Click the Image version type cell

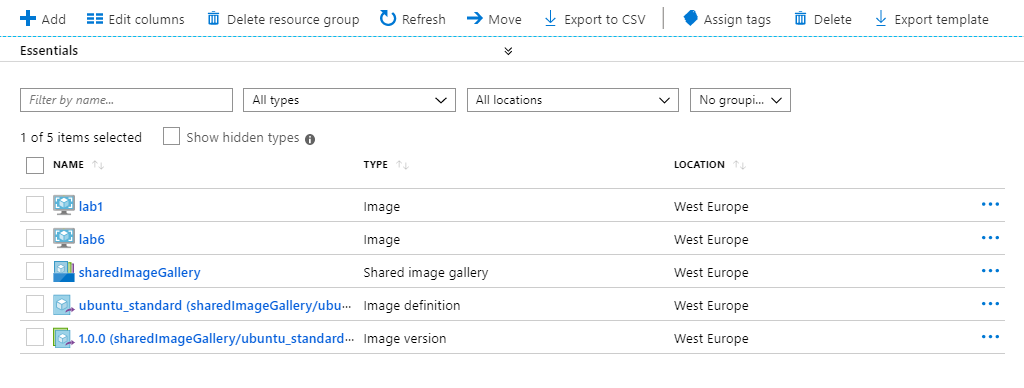tap(405, 339)
